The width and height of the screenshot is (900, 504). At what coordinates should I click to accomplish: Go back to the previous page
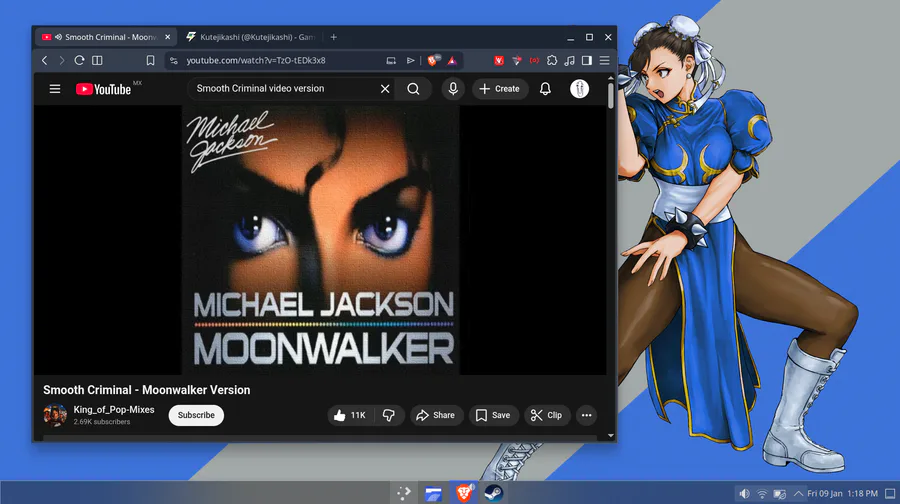(45, 60)
